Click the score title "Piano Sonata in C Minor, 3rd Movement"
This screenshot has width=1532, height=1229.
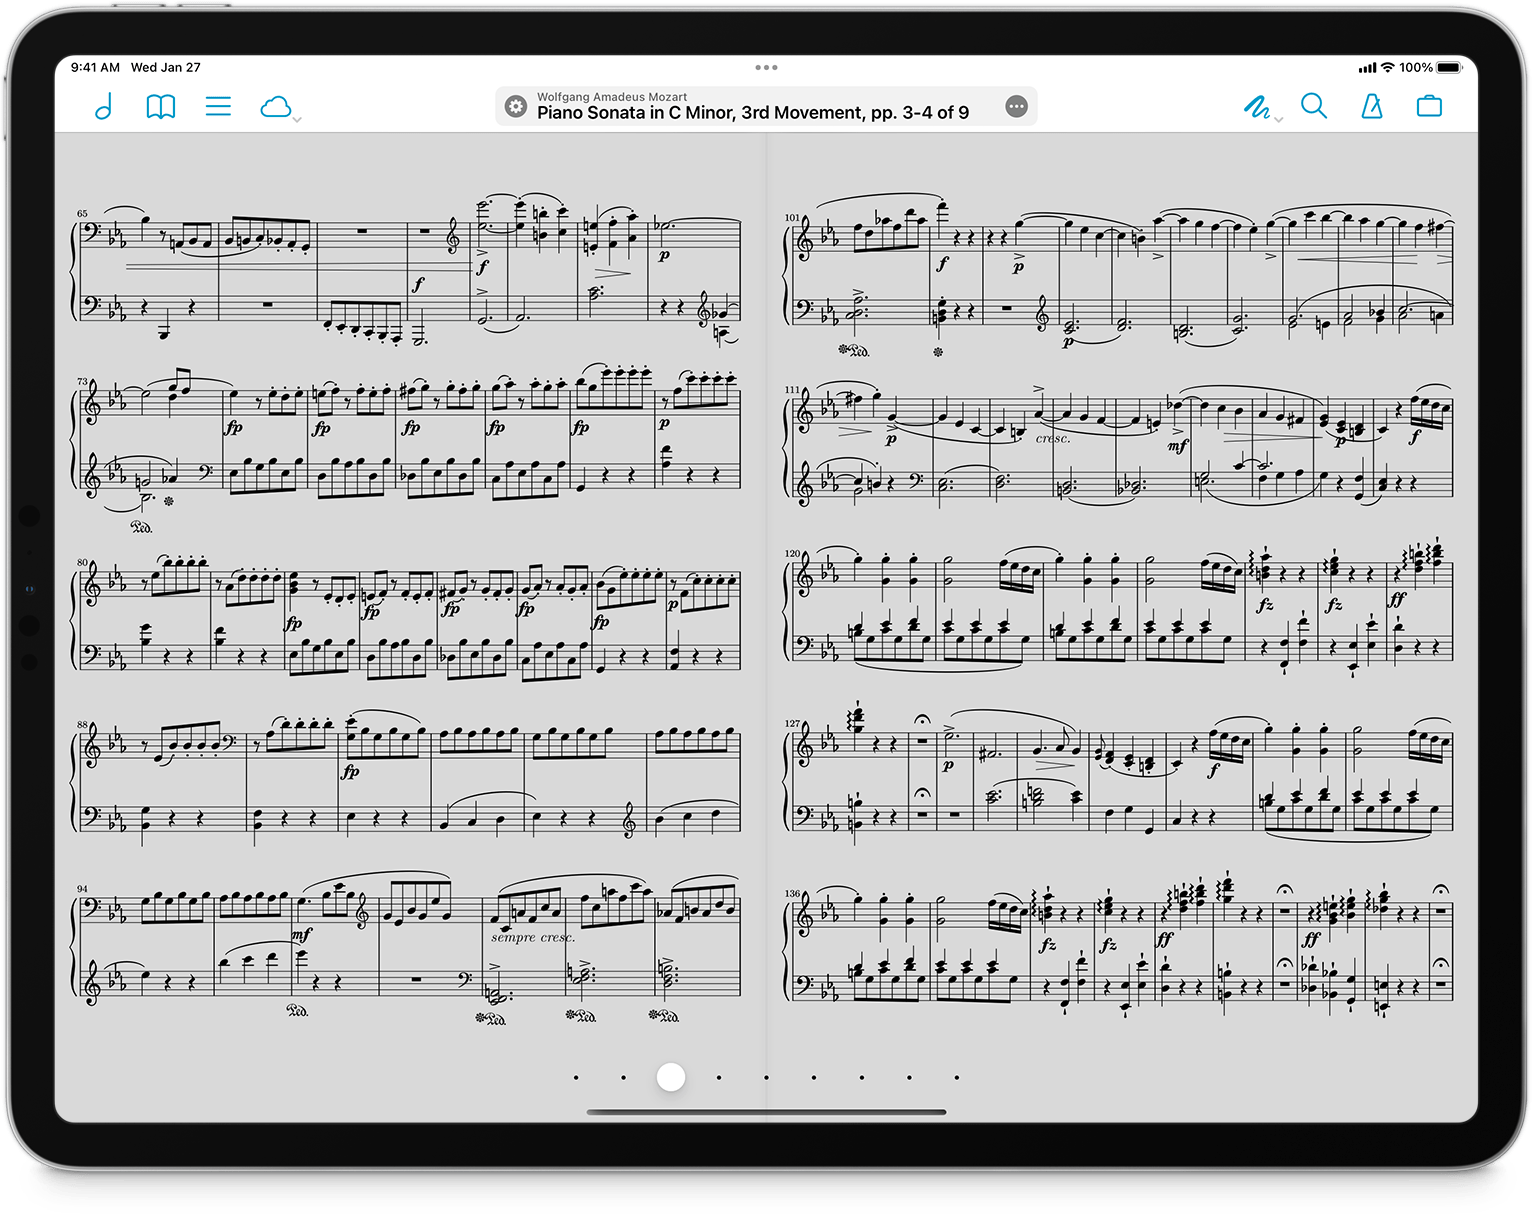701,113
